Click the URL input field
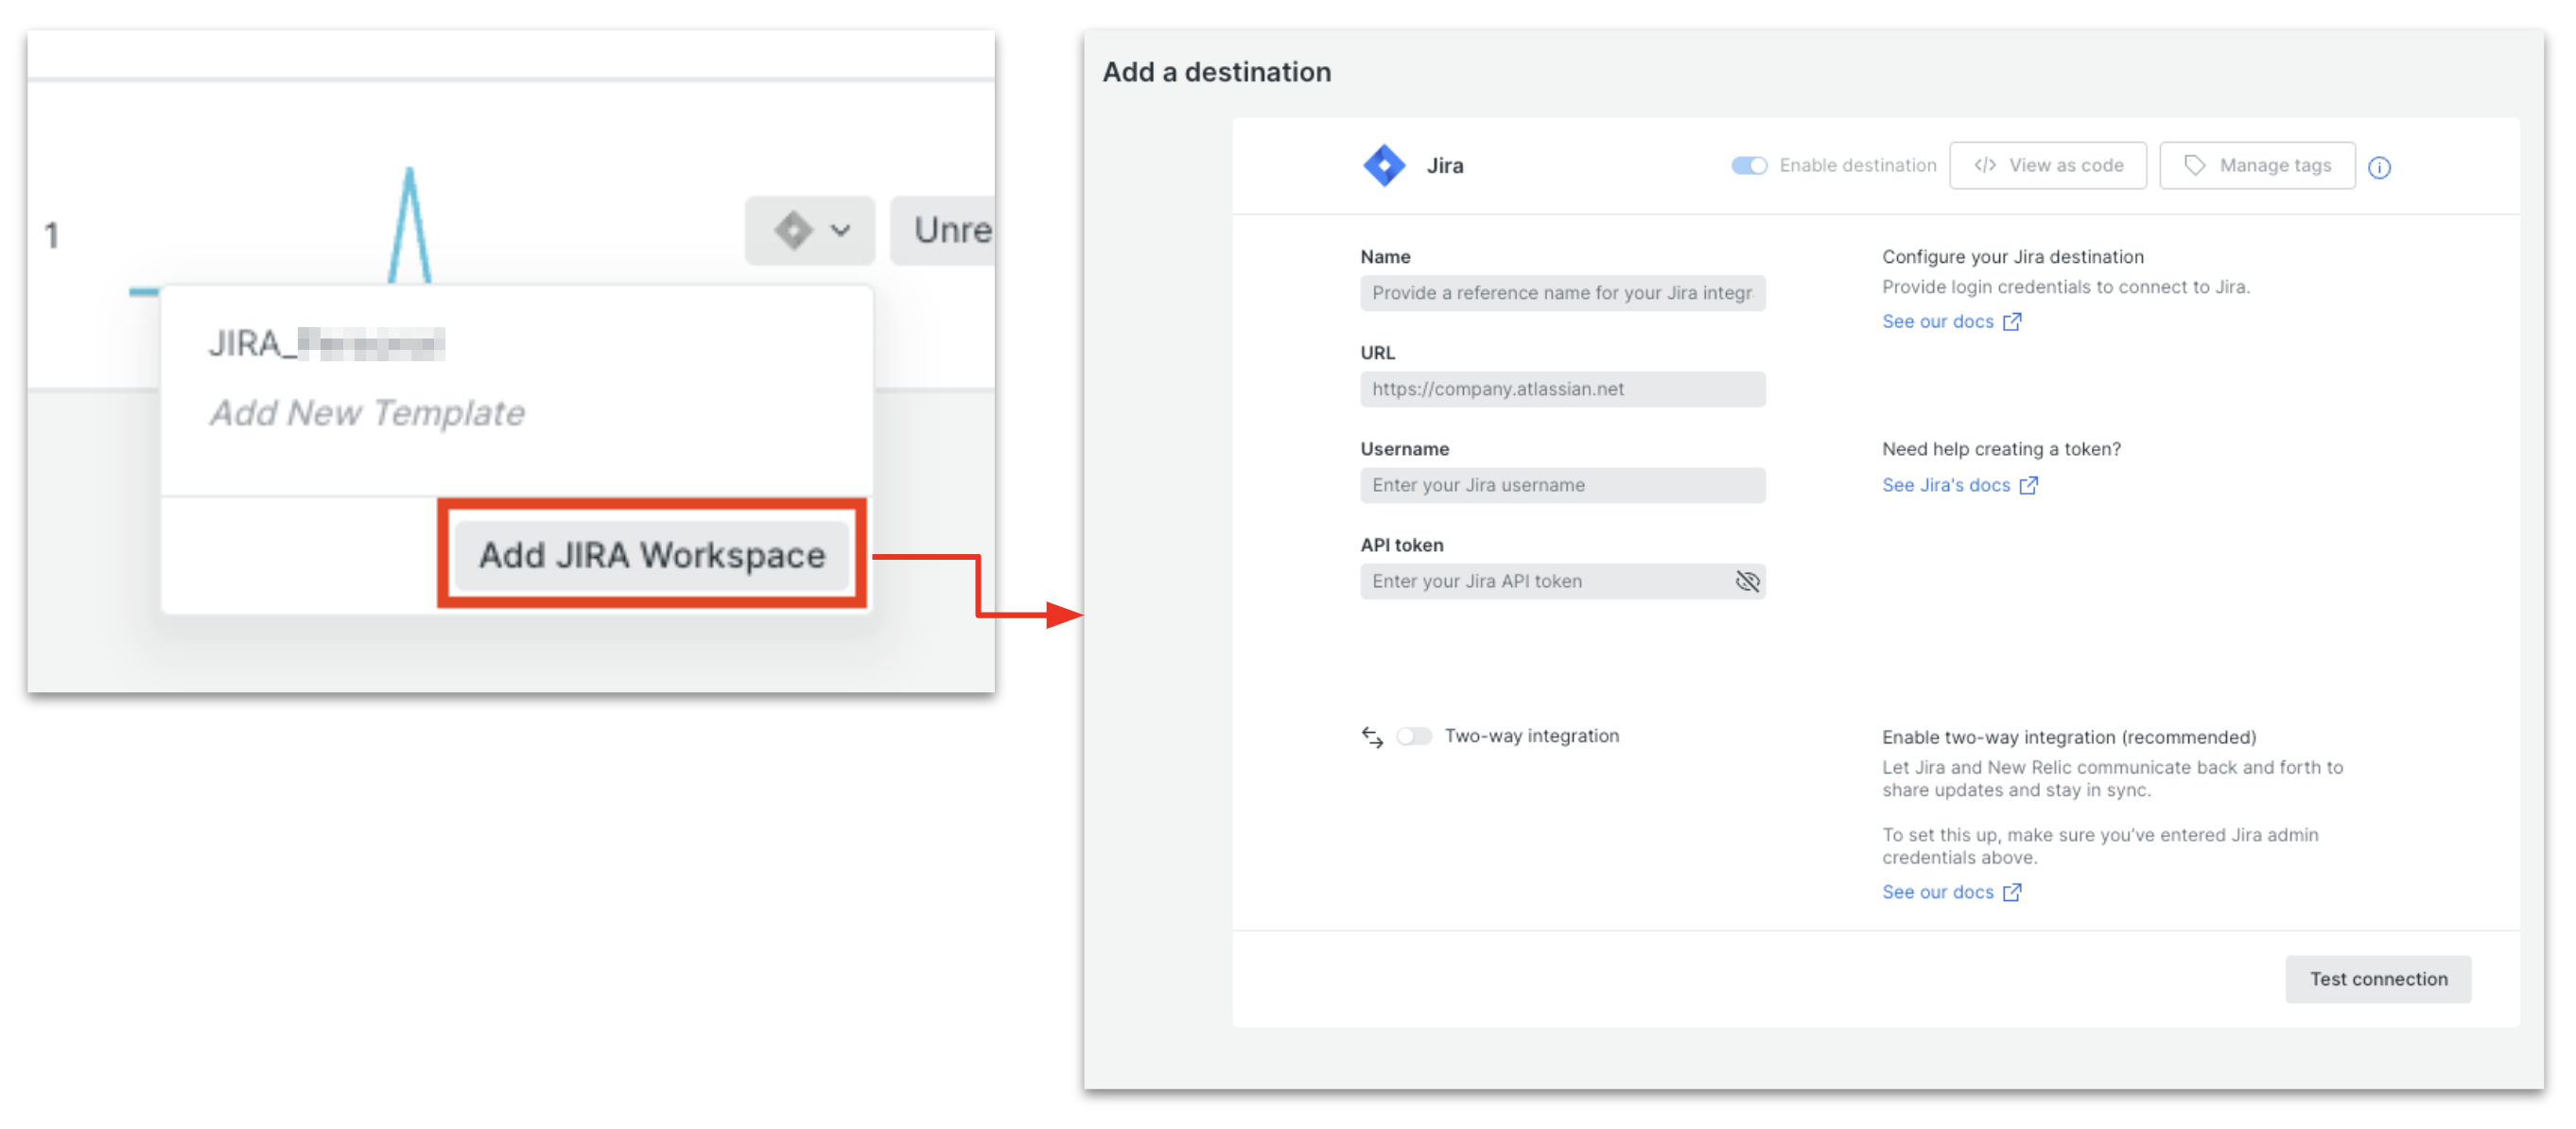Screen dimensions: 2576x1129 click(x=1561, y=390)
